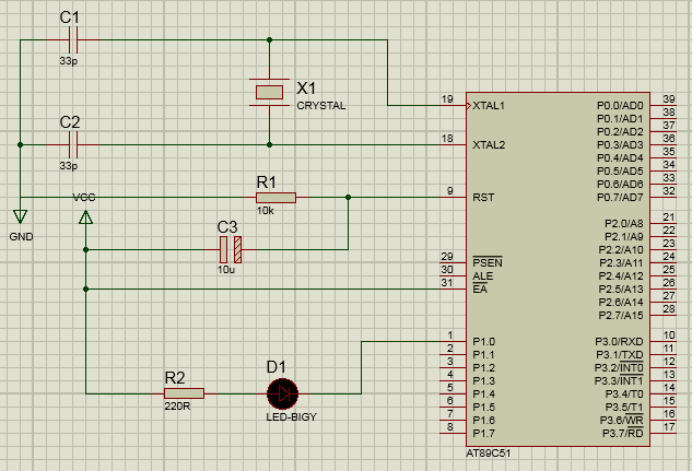This screenshot has height=471, width=693.
Task: Click the D1 LED symbol
Action: click(281, 393)
